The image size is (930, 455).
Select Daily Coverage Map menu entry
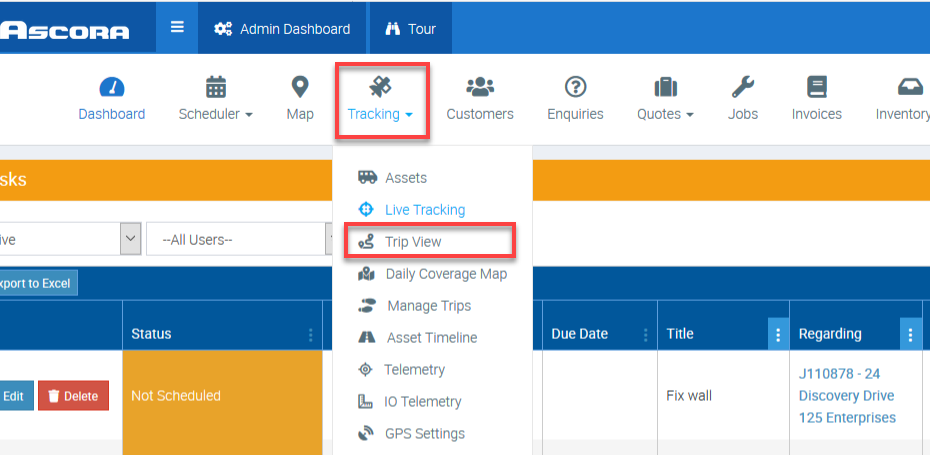[x=445, y=274]
